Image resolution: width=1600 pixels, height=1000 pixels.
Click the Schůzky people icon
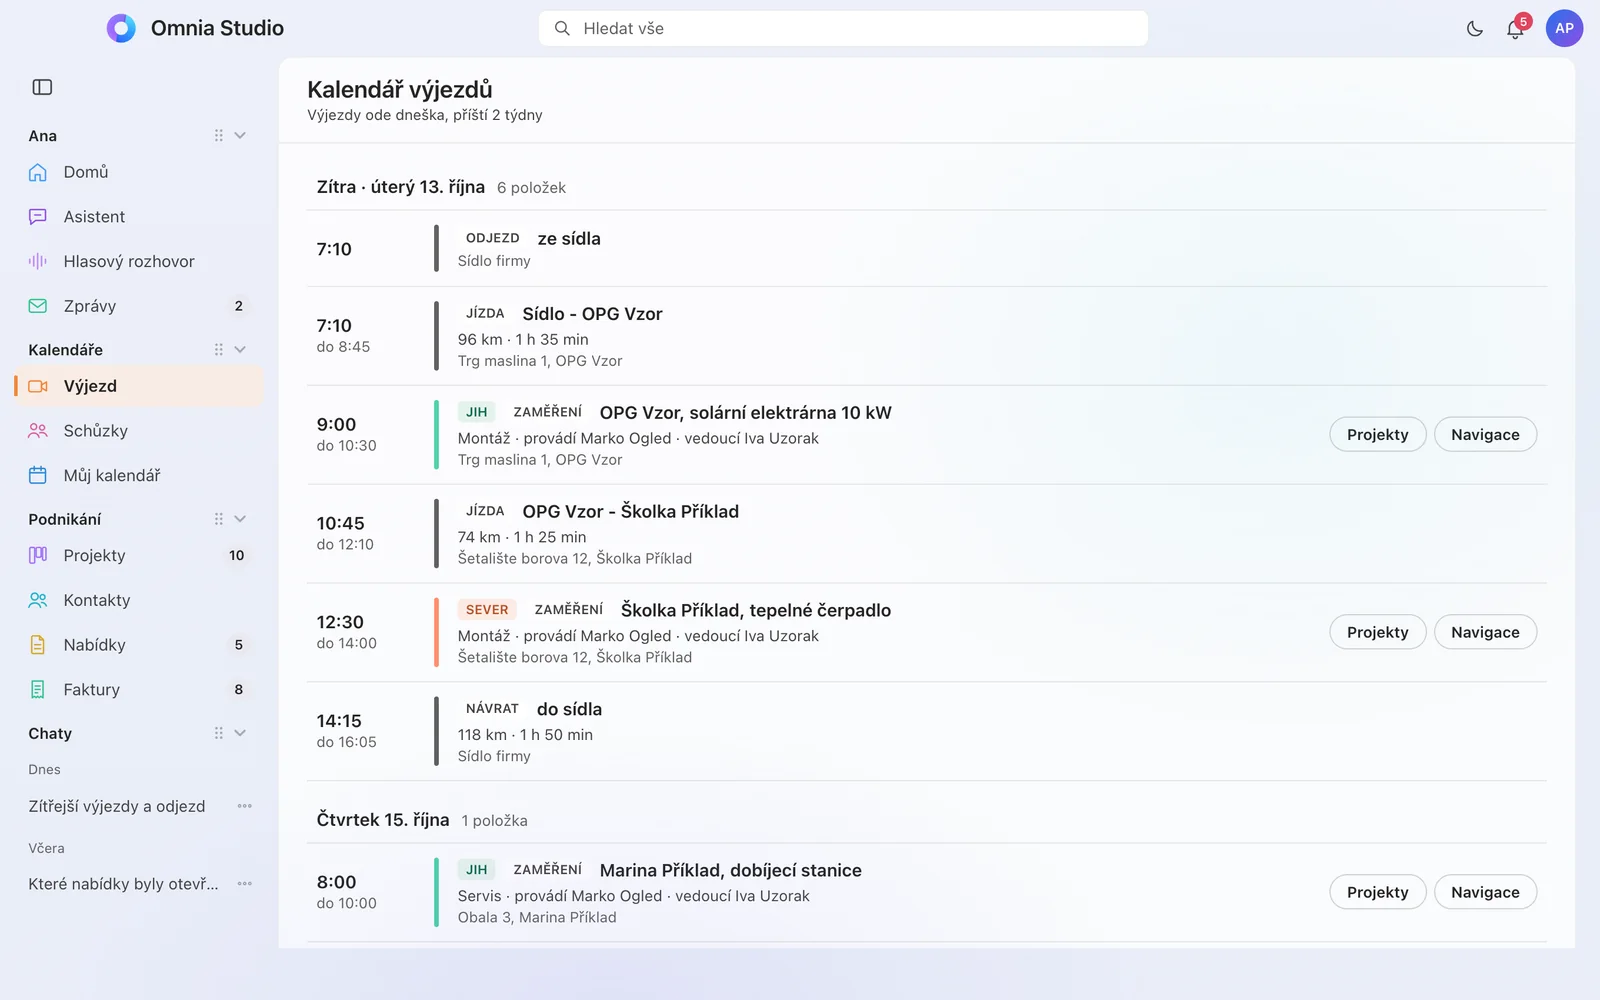38,431
